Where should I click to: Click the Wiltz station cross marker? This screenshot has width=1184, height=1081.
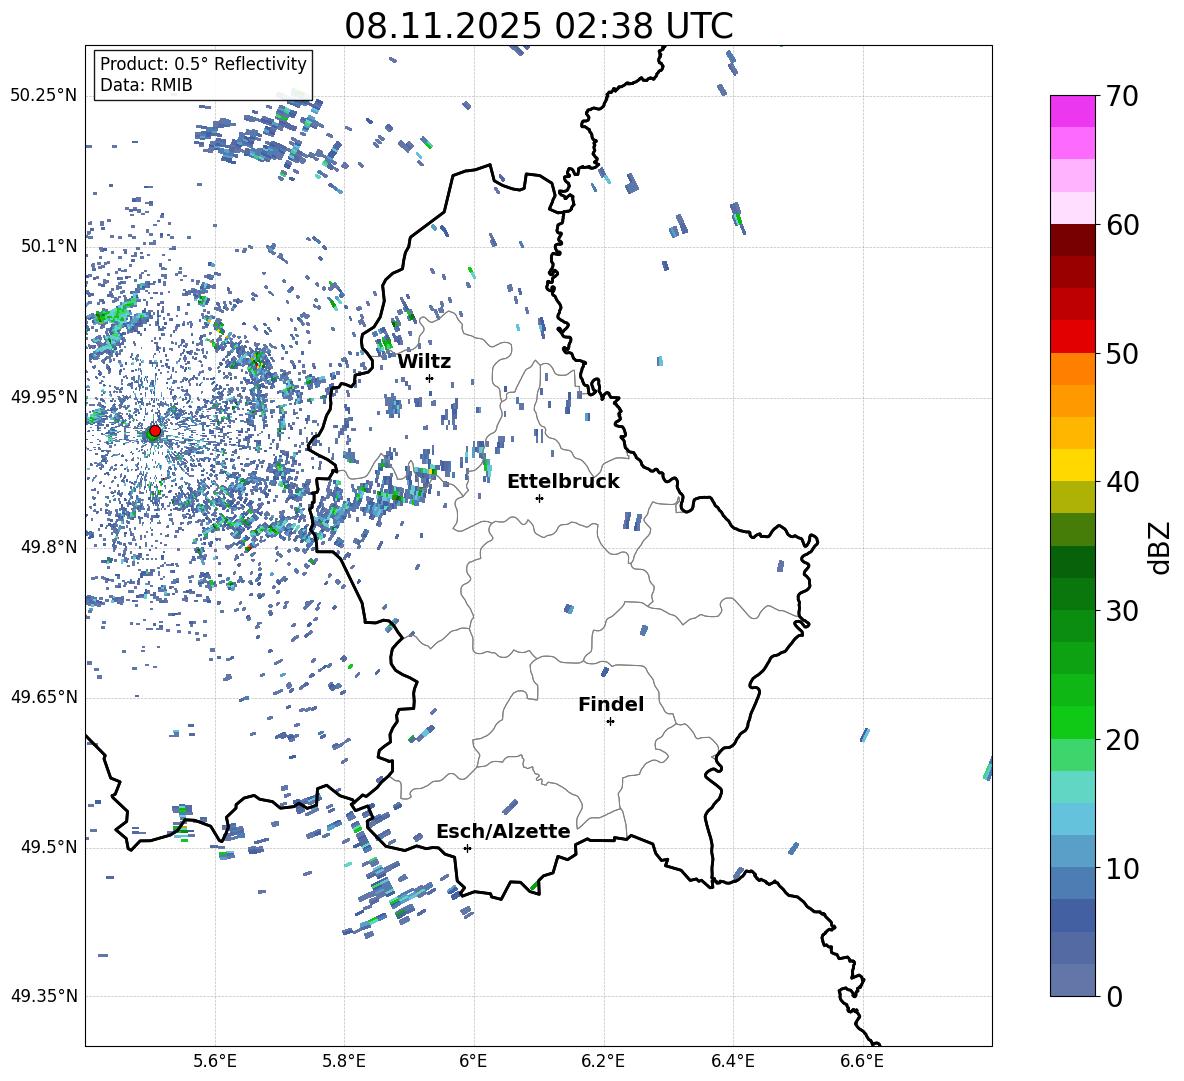[x=429, y=378]
